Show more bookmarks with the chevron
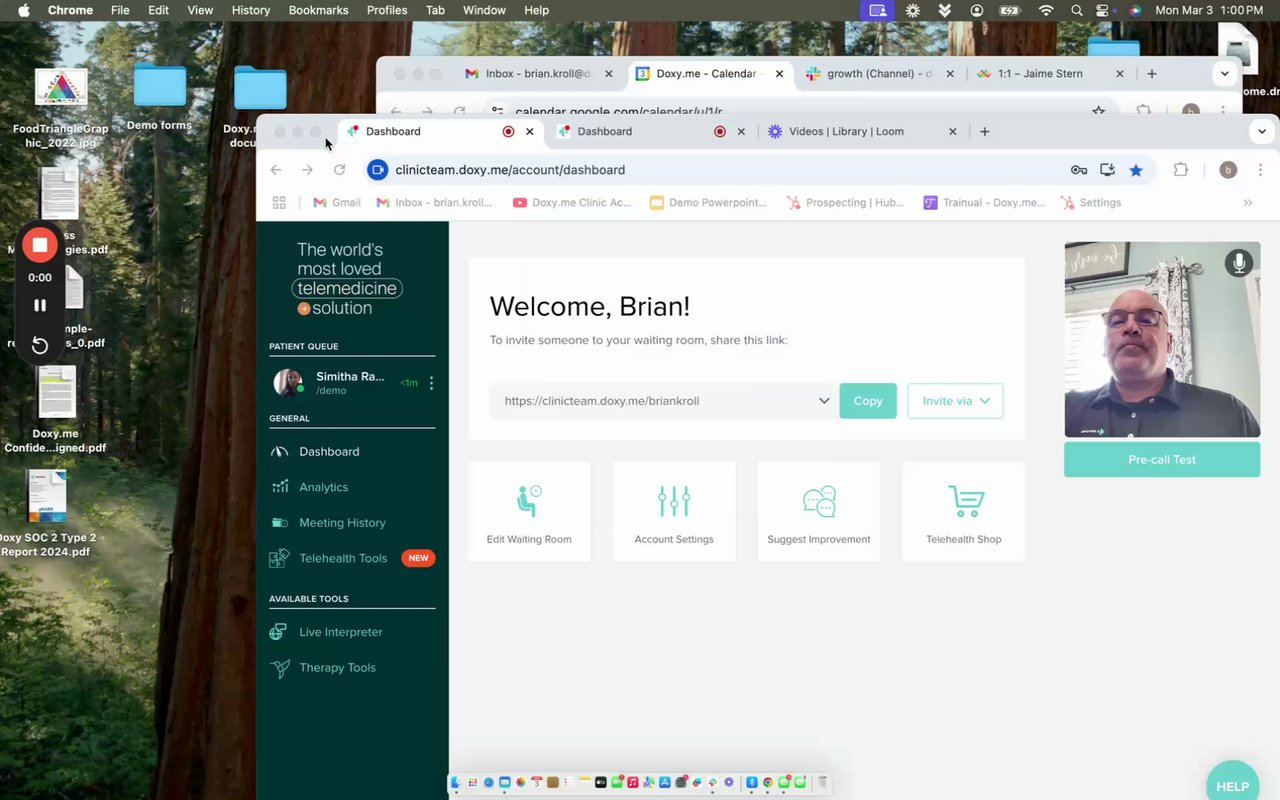This screenshot has width=1280, height=800. click(1247, 202)
